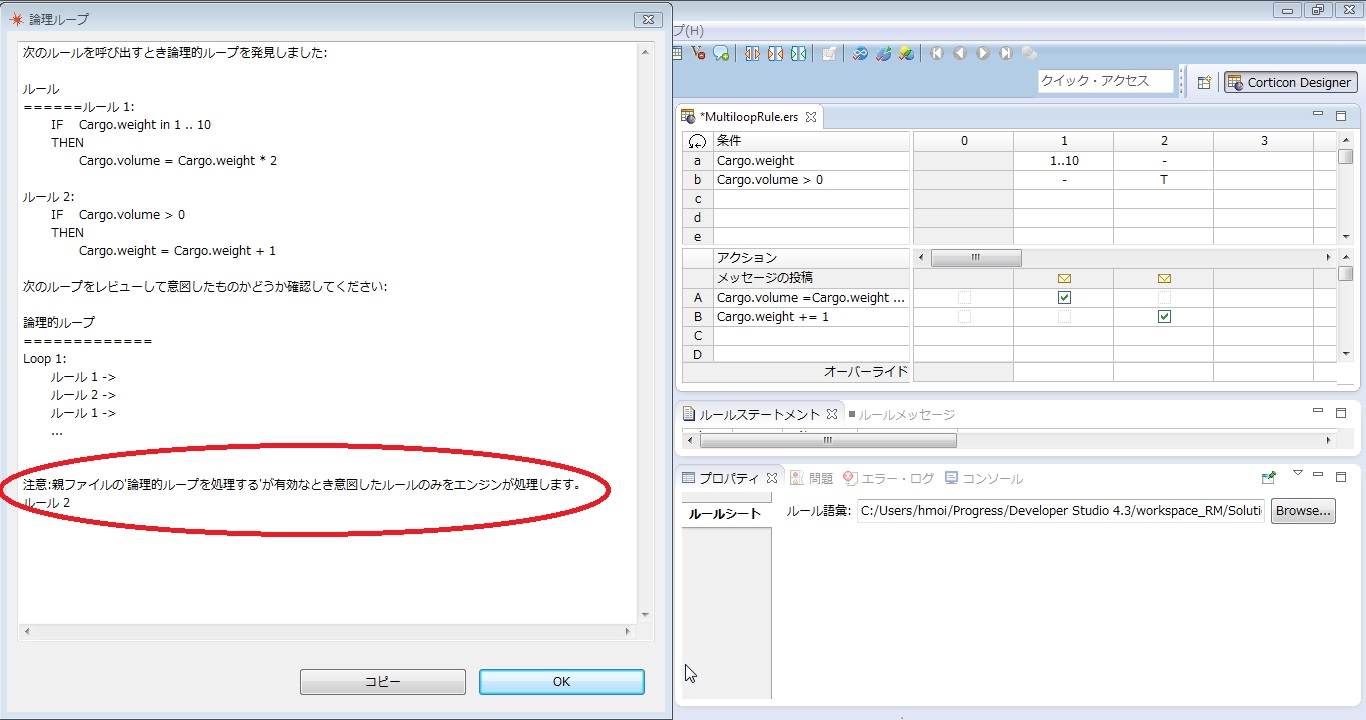This screenshot has width=1366, height=720.
Task: Click the コピー button in the dialog
Action: click(x=383, y=682)
